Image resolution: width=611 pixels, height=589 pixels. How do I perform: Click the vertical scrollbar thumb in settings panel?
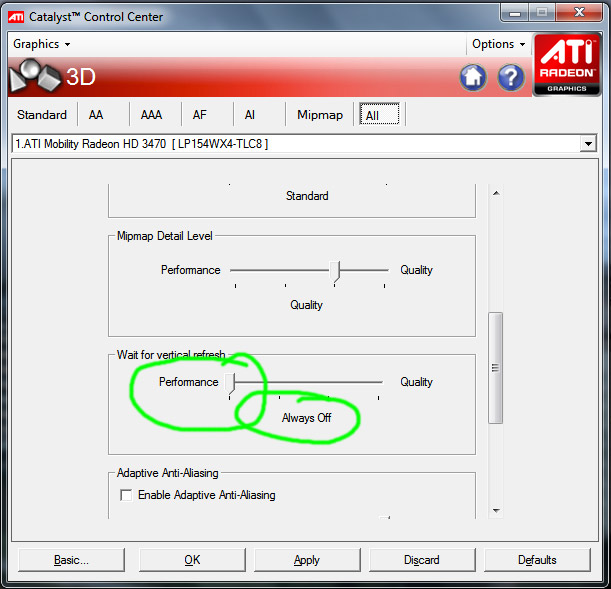[496, 368]
